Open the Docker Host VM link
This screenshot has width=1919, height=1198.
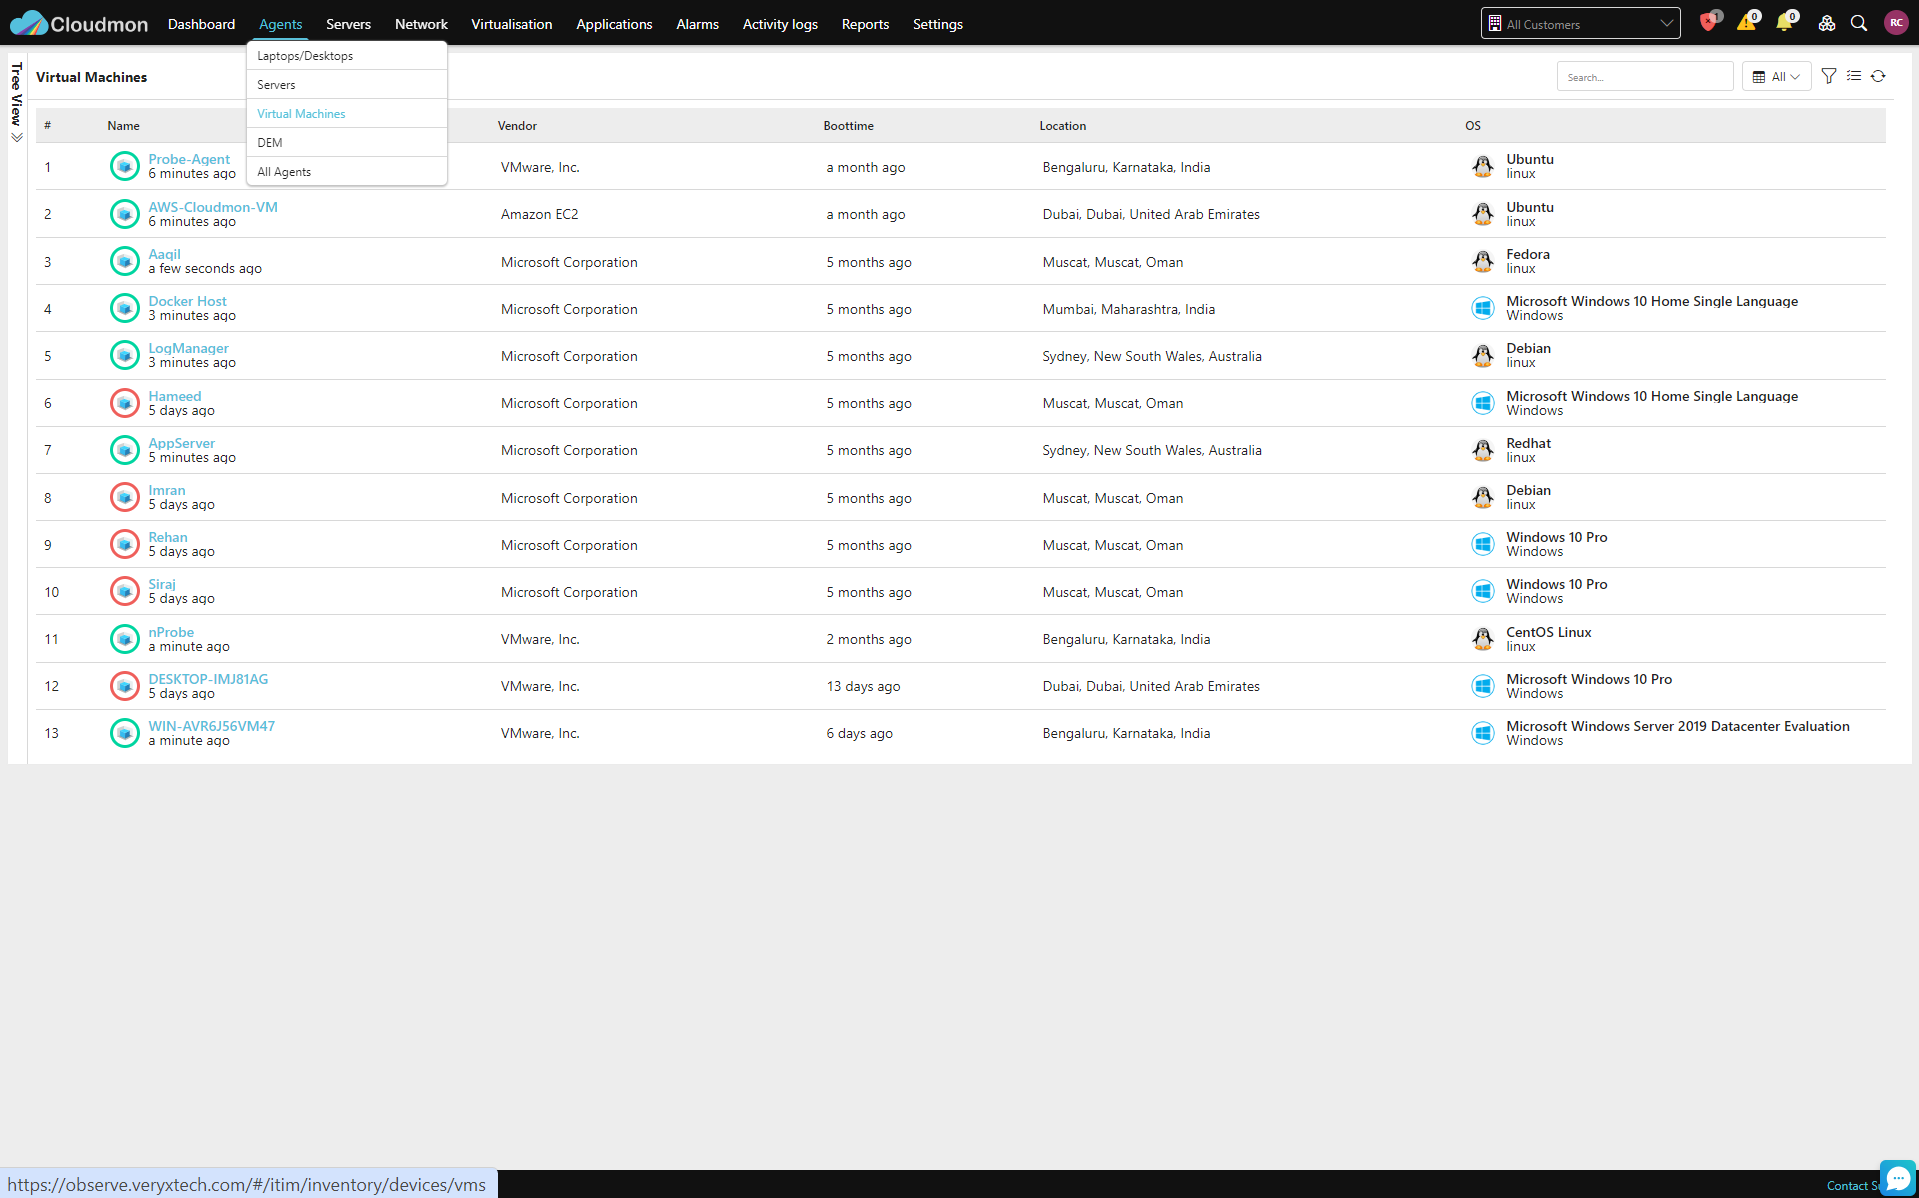pos(187,301)
